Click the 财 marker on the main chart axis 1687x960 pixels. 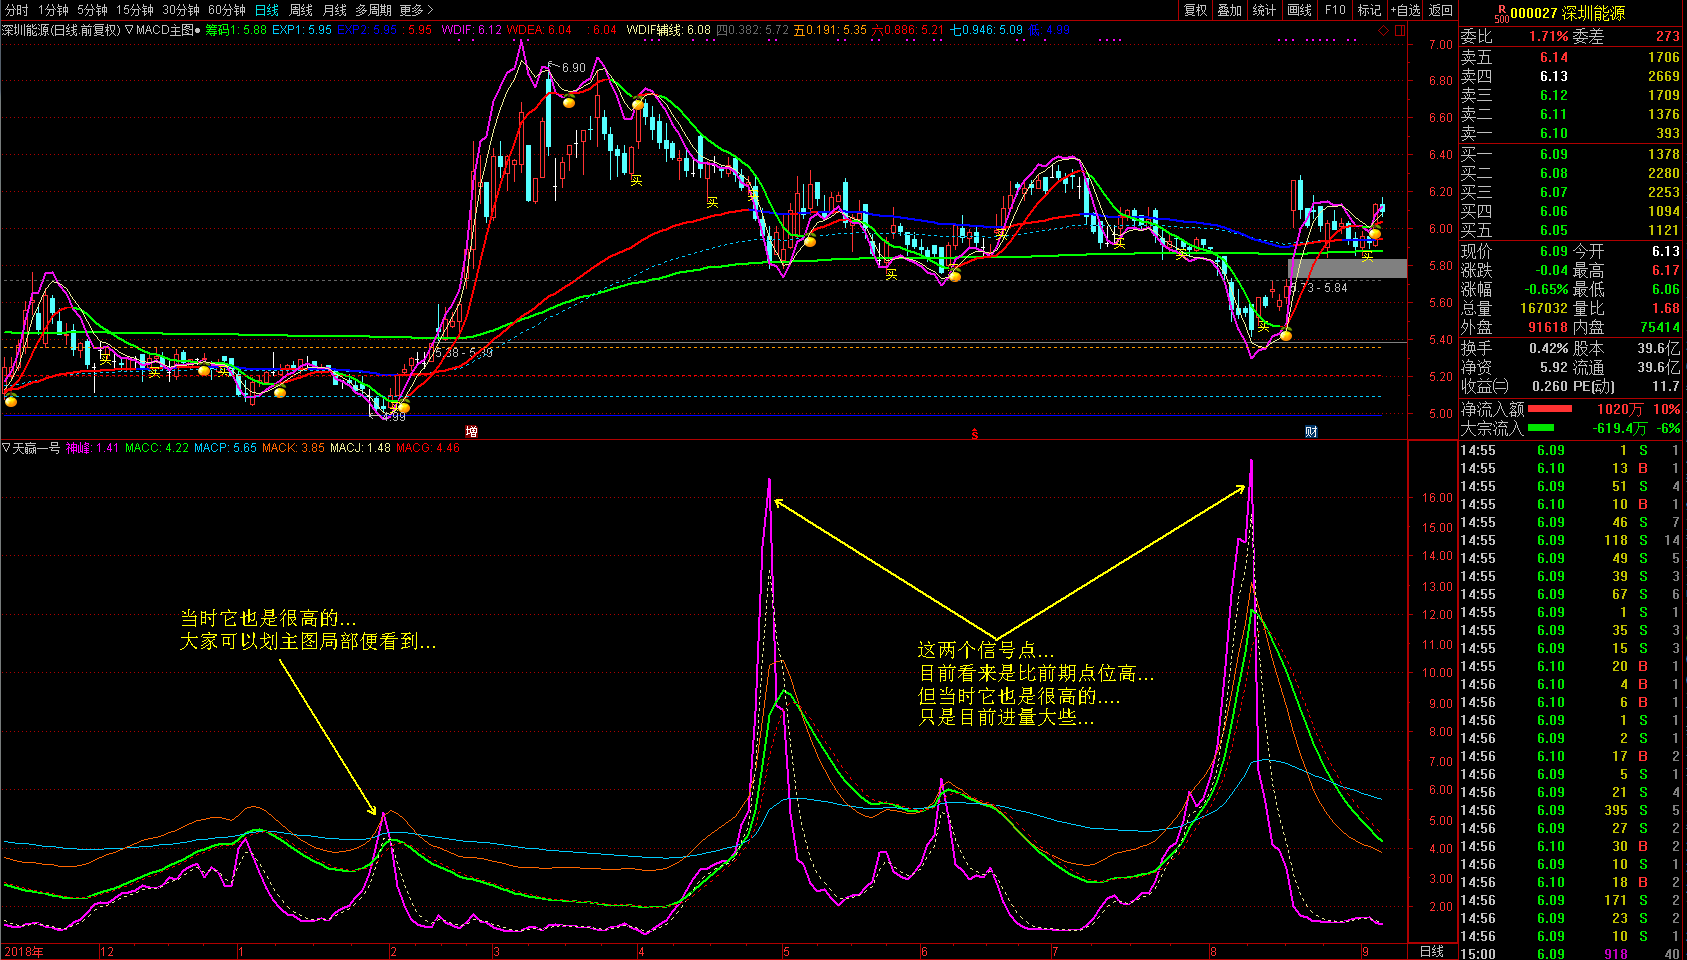click(x=1311, y=432)
